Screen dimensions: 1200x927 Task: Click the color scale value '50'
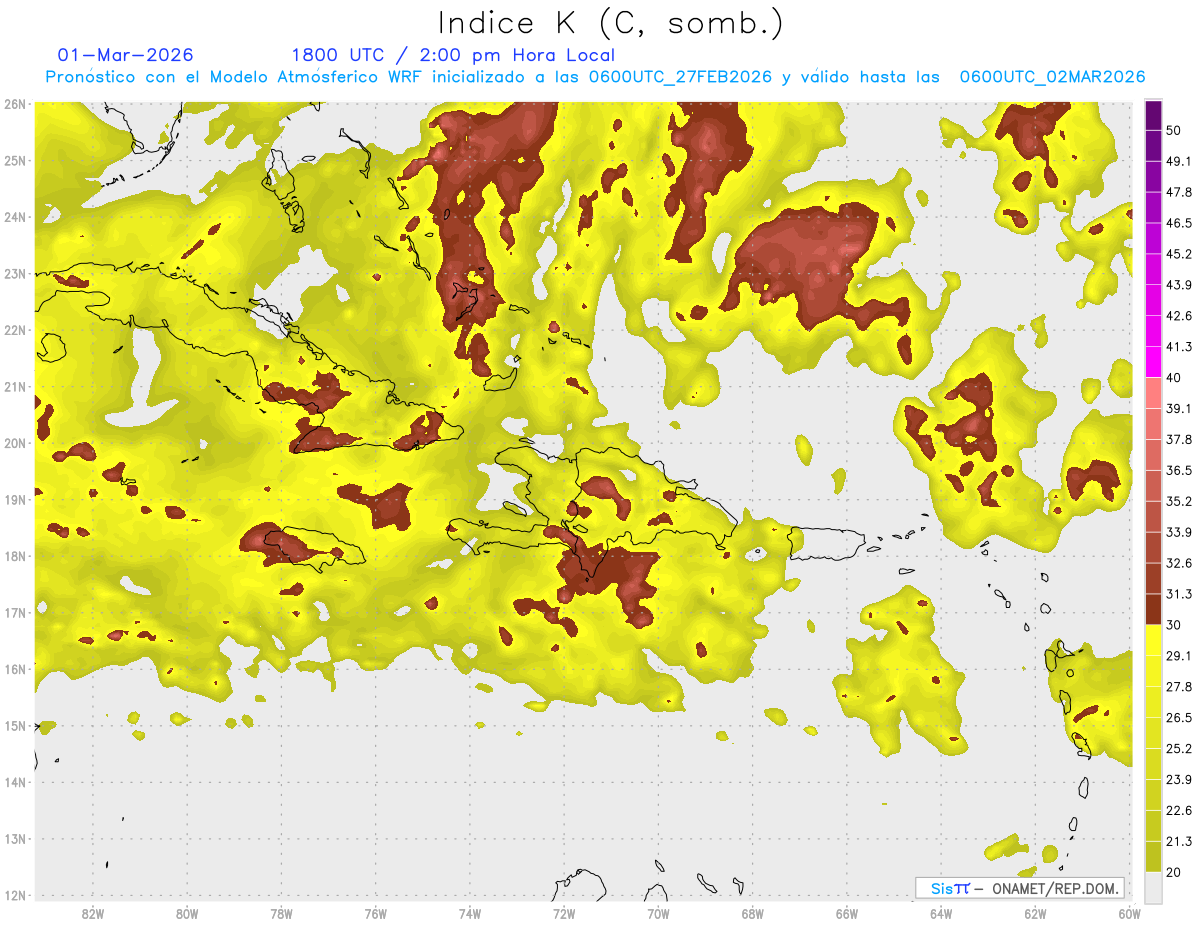(x=1173, y=130)
